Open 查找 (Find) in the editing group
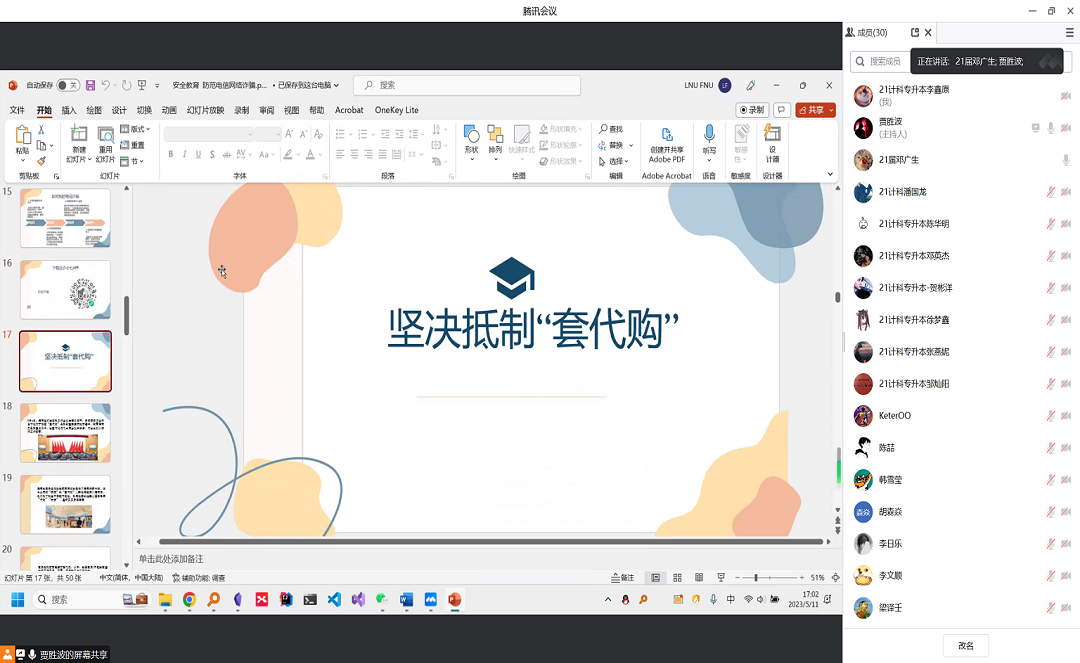Screen dimensions: 1080x663 pos(609,128)
